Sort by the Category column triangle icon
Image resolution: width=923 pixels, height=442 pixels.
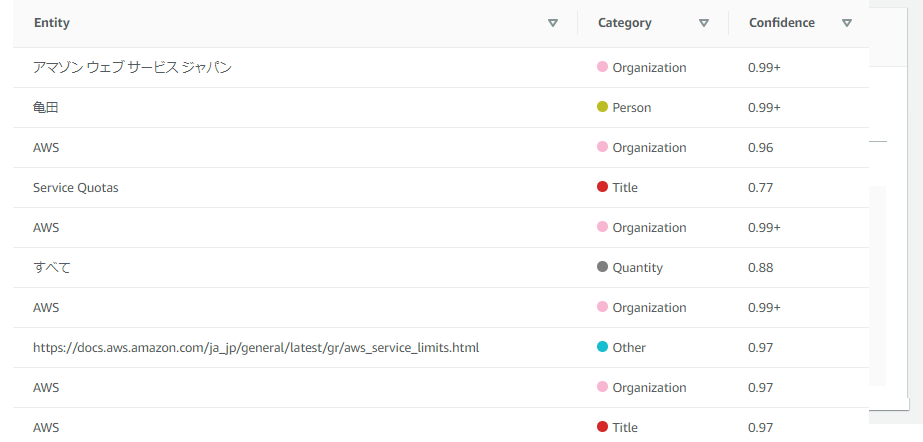point(703,23)
